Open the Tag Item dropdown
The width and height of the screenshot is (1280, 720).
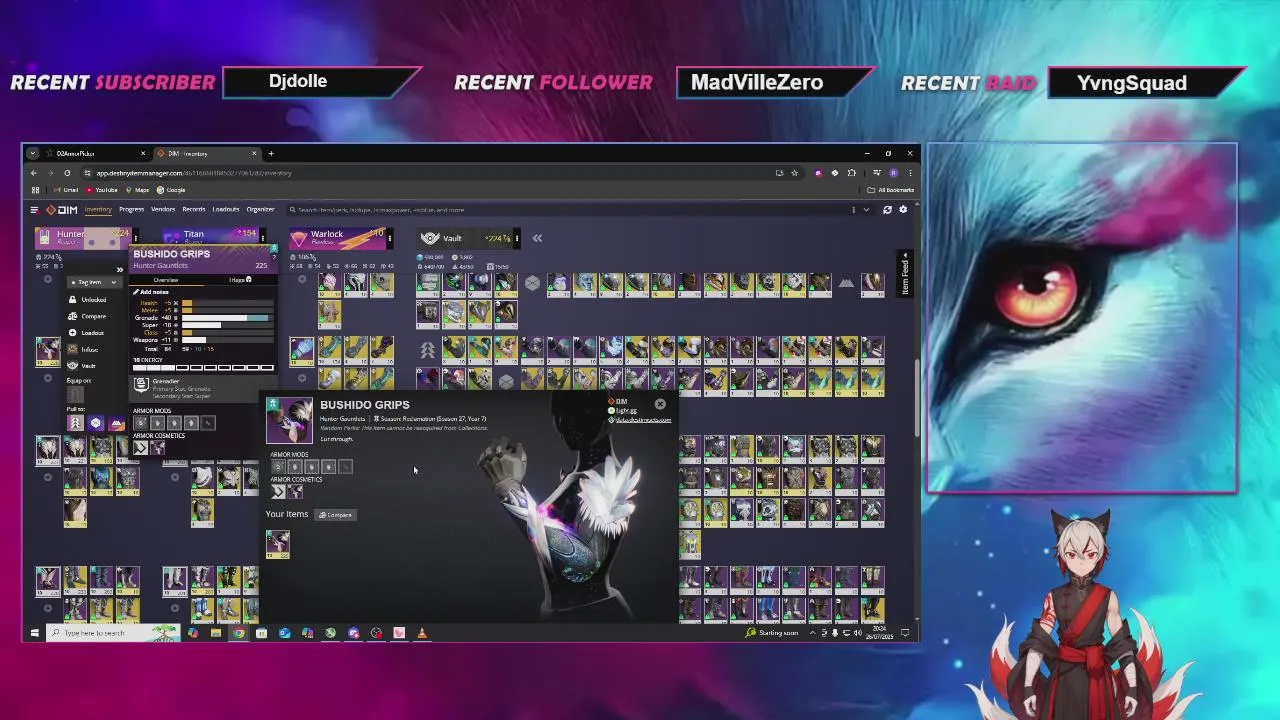94,282
